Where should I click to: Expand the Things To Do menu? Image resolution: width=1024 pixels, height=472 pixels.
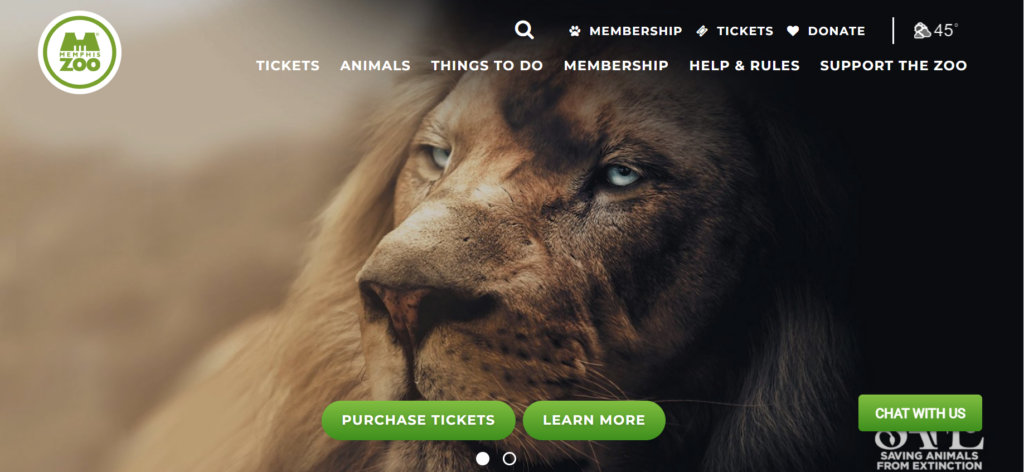487,66
